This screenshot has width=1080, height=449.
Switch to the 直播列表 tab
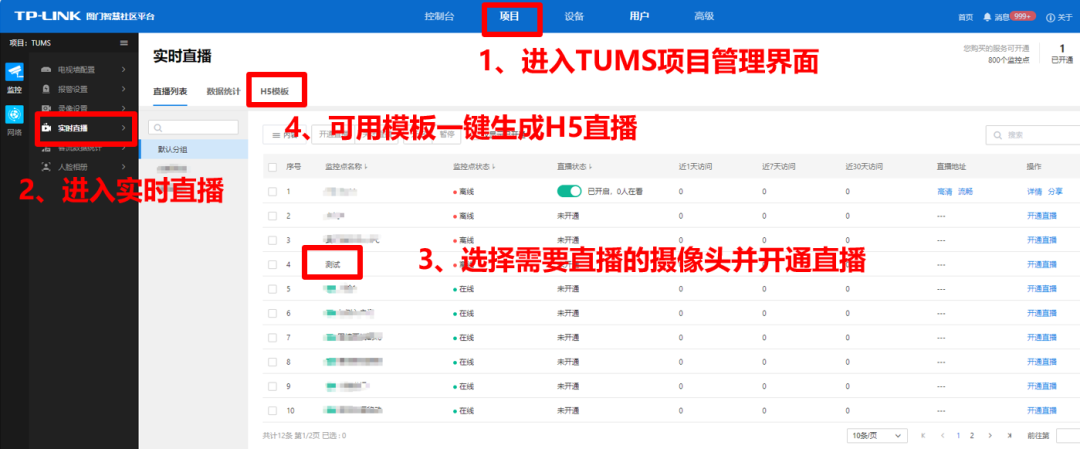point(169,91)
